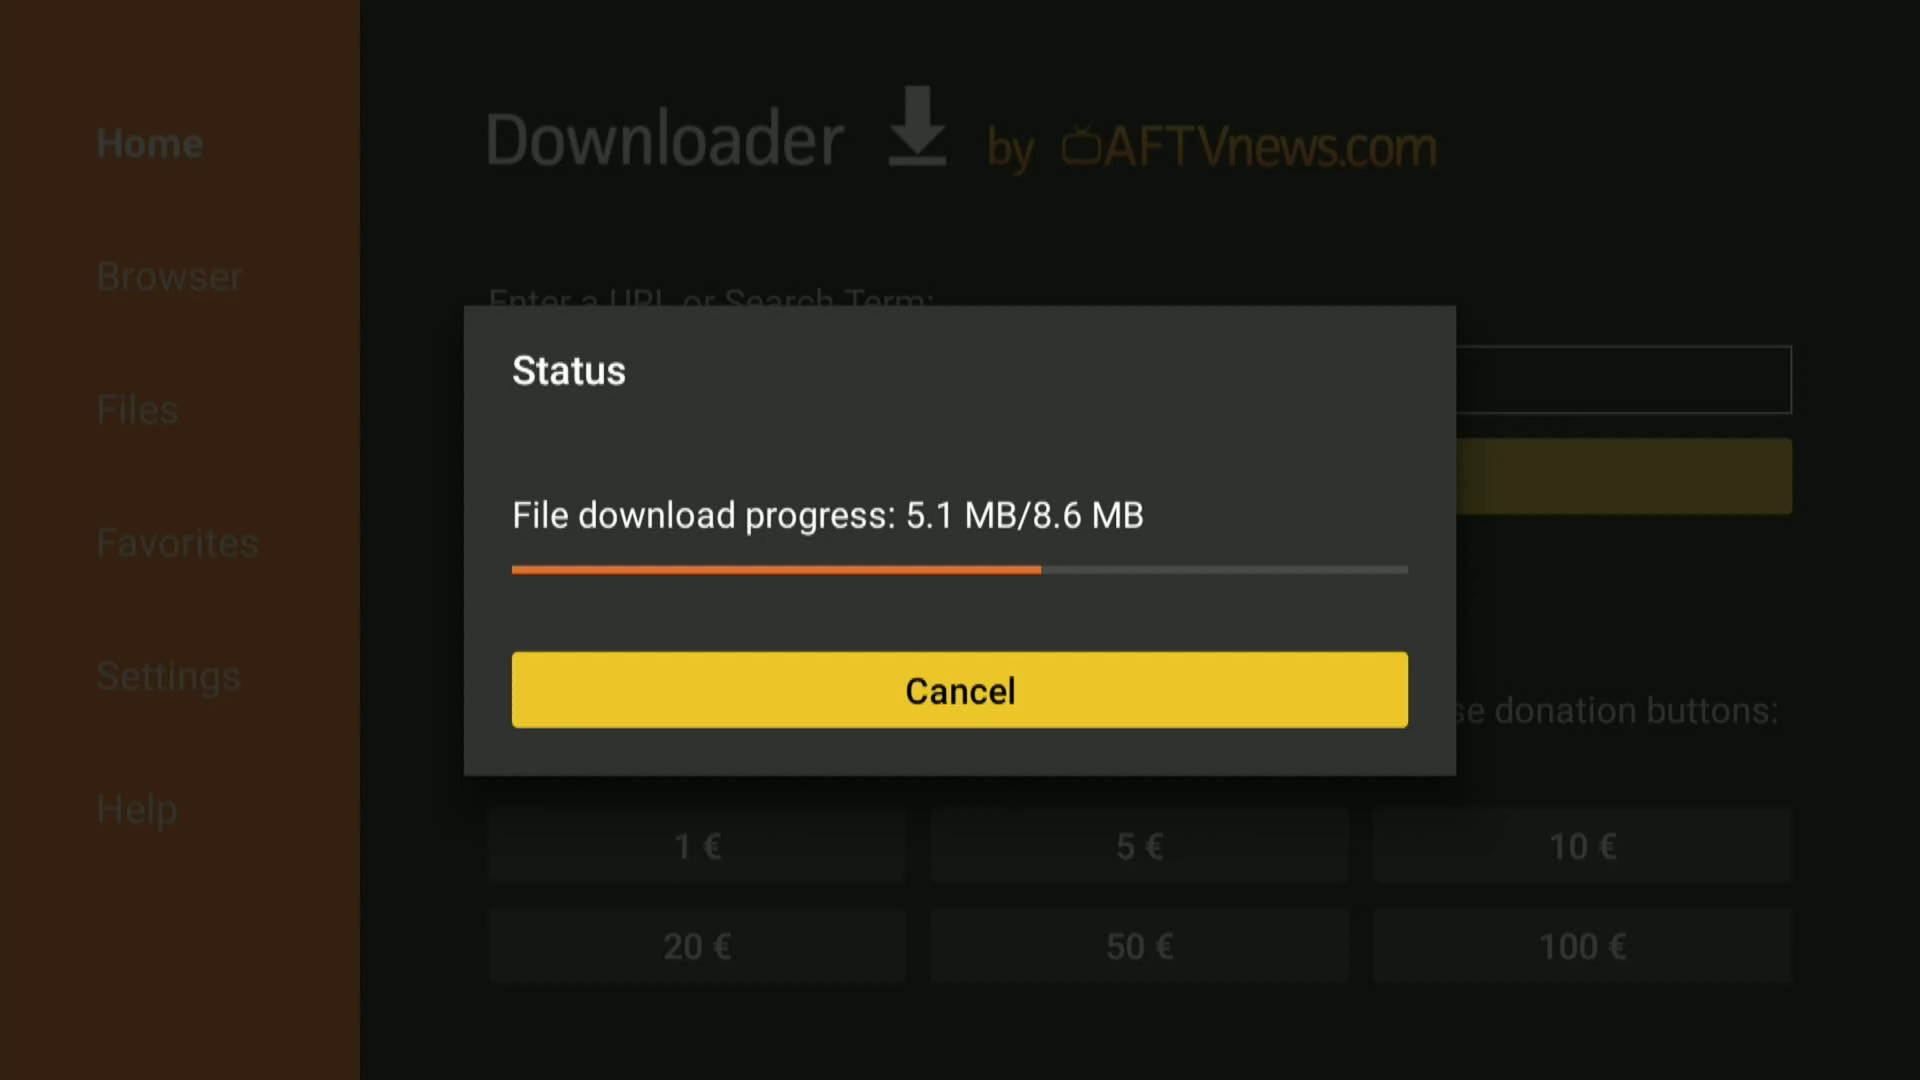1920x1080 pixels.
Task: Click the AFTVnews TV icon
Action: pyautogui.click(x=1081, y=146)
